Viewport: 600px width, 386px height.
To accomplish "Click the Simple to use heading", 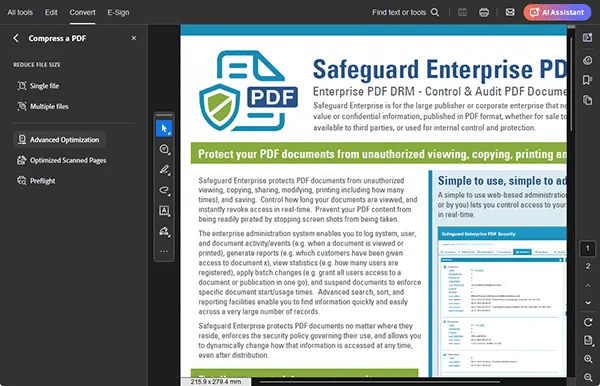I will (502, 181).
